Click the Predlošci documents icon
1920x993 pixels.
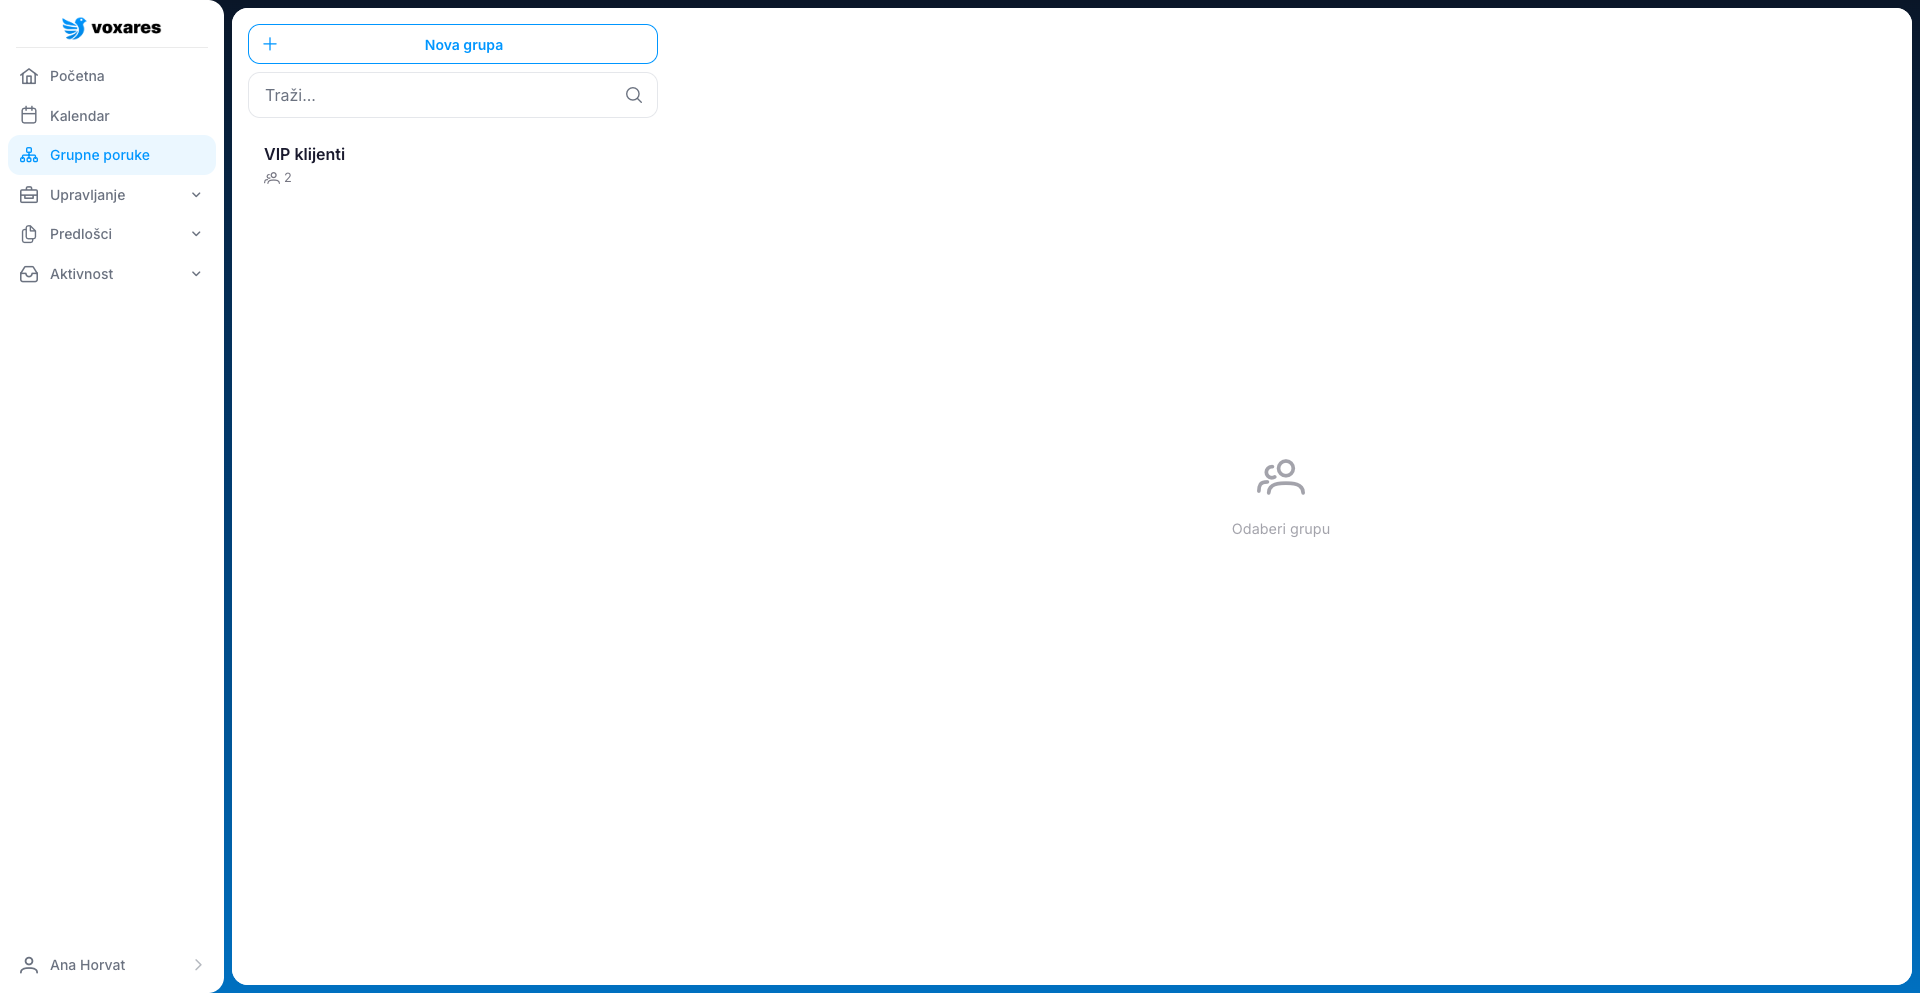pyautogui.click(x=29, y=234)
